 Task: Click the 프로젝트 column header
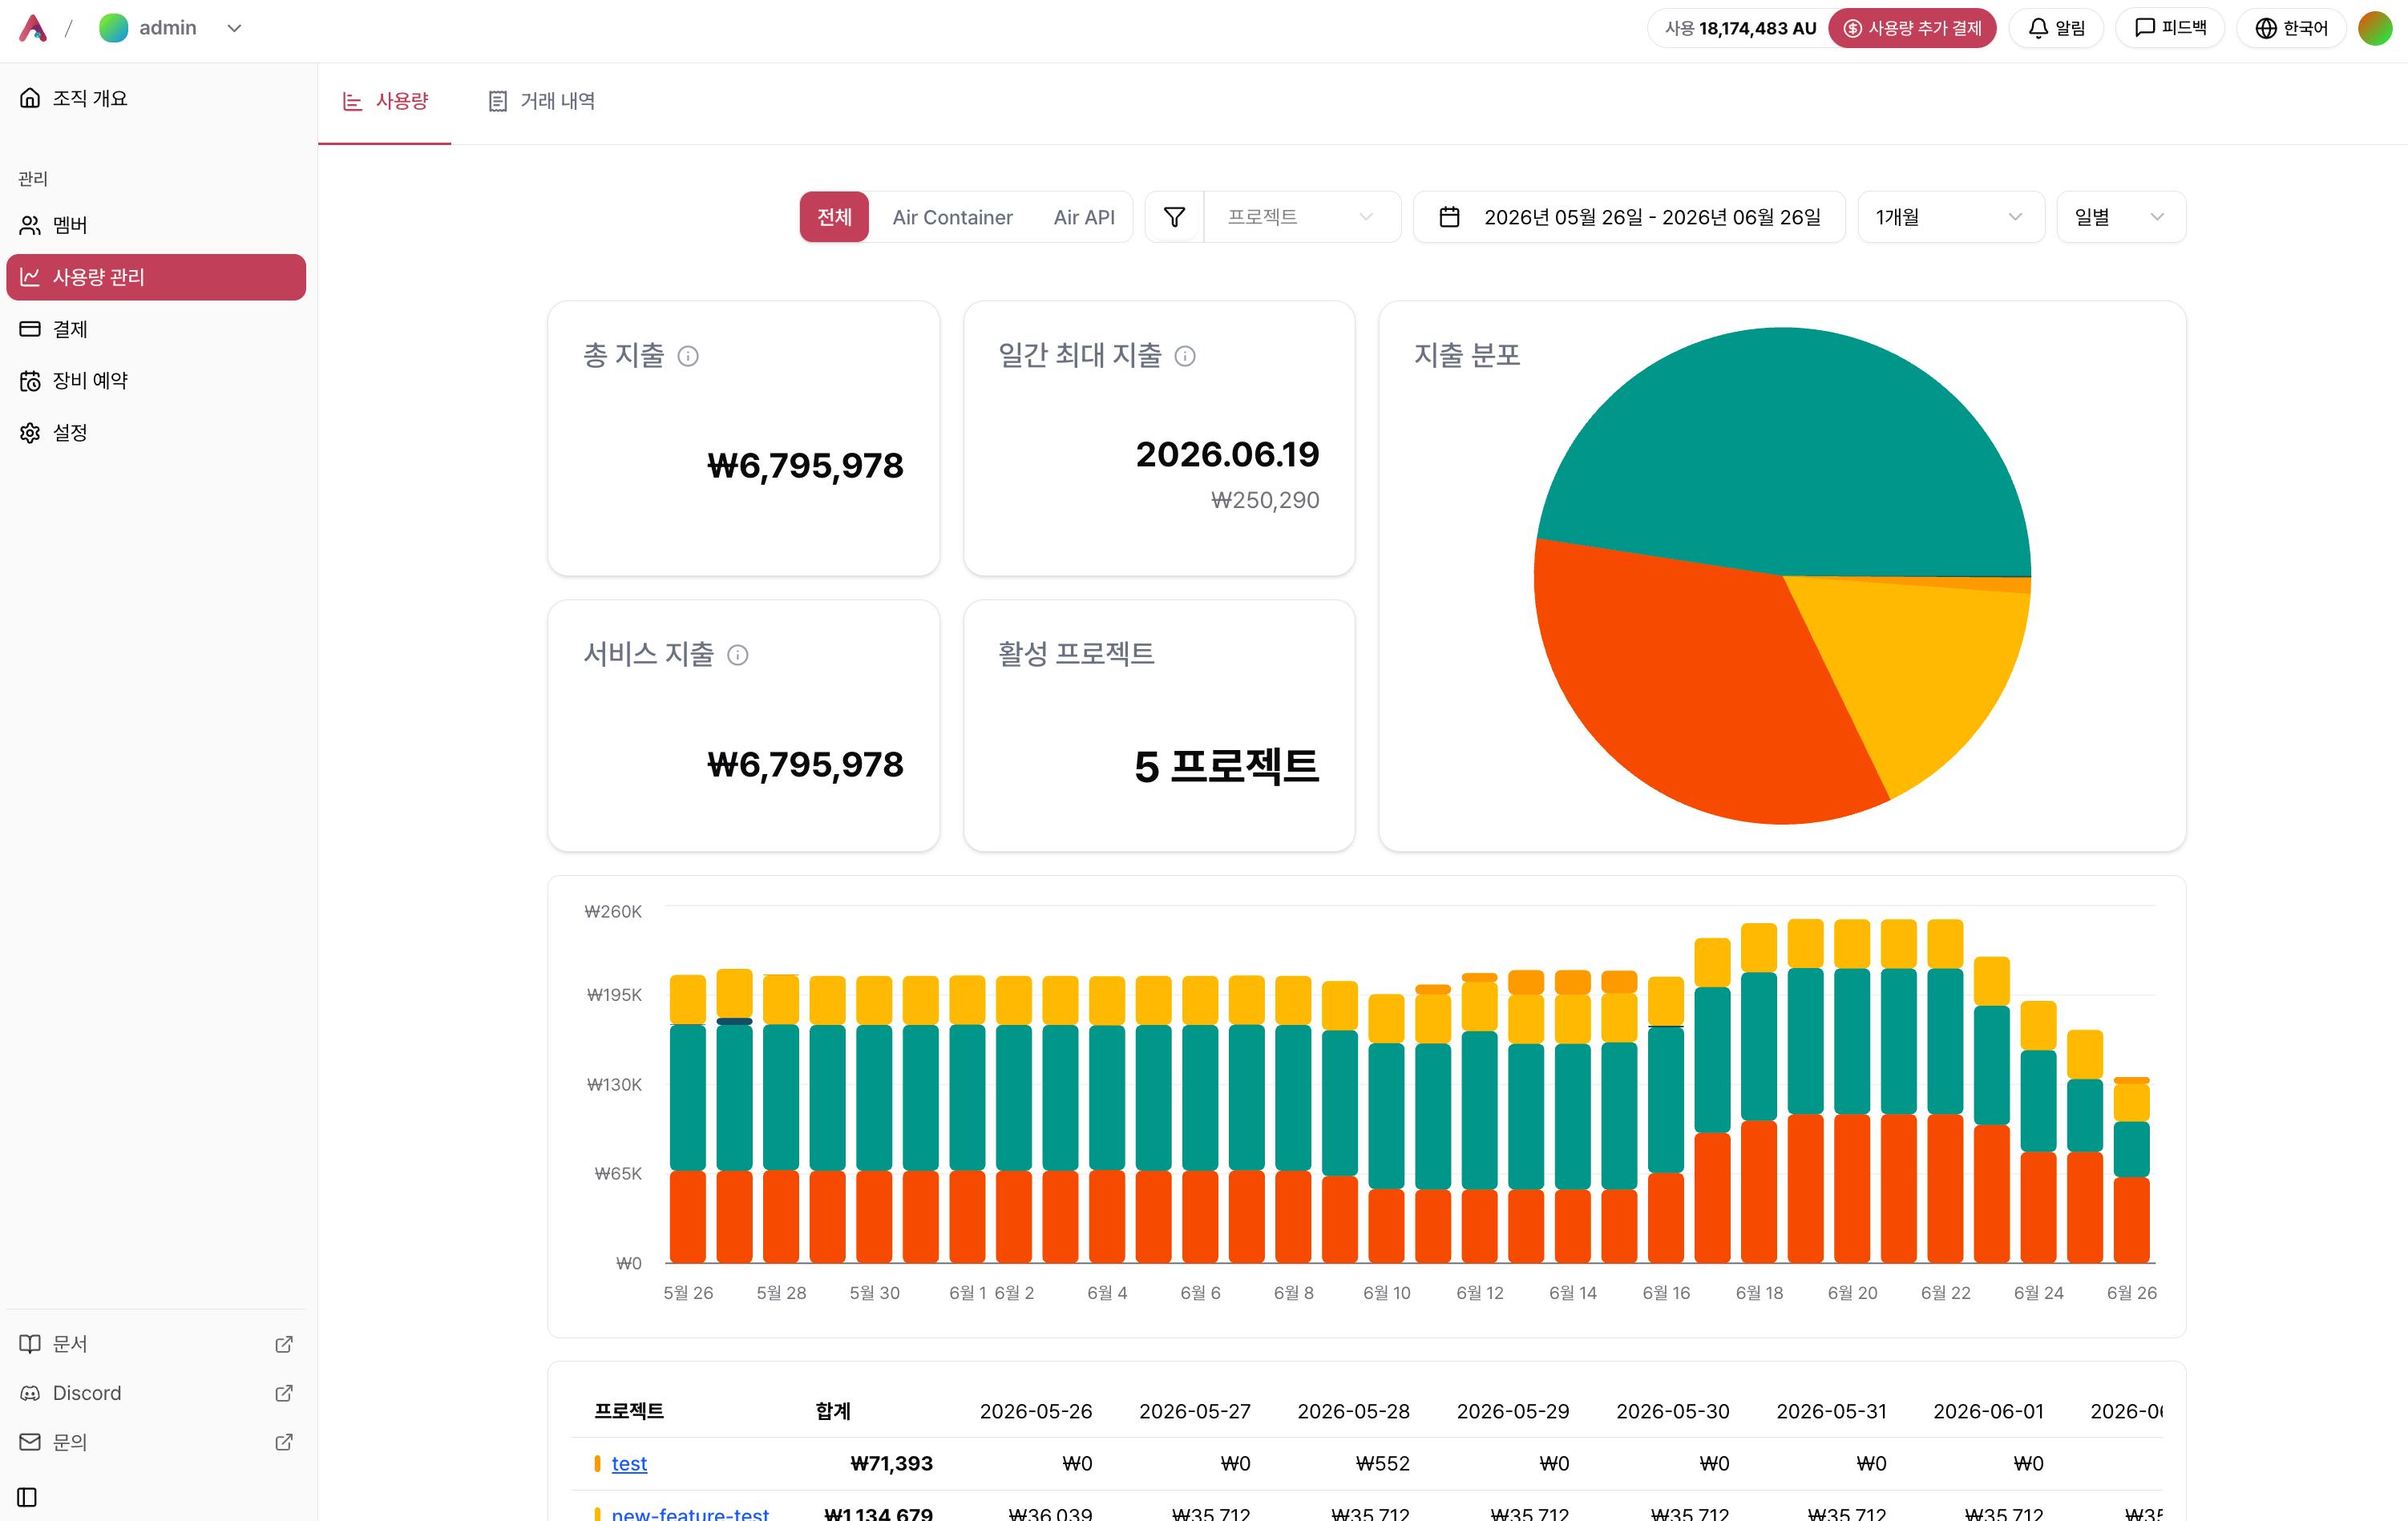(x=629, y=1410)
